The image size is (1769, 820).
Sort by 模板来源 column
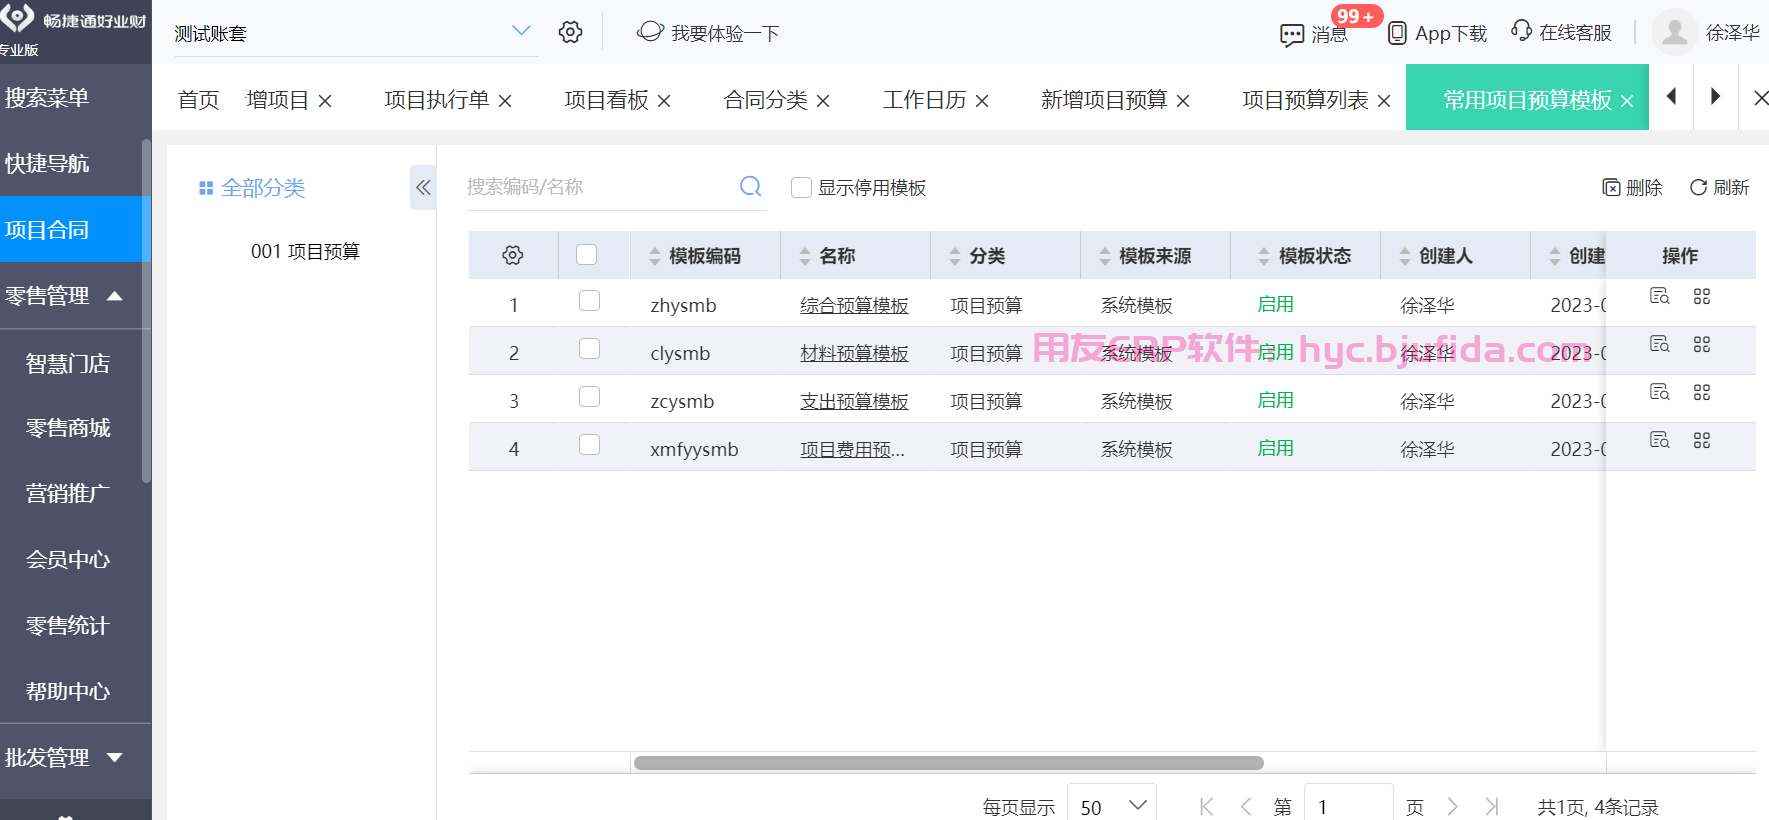tap(1105, 256)
